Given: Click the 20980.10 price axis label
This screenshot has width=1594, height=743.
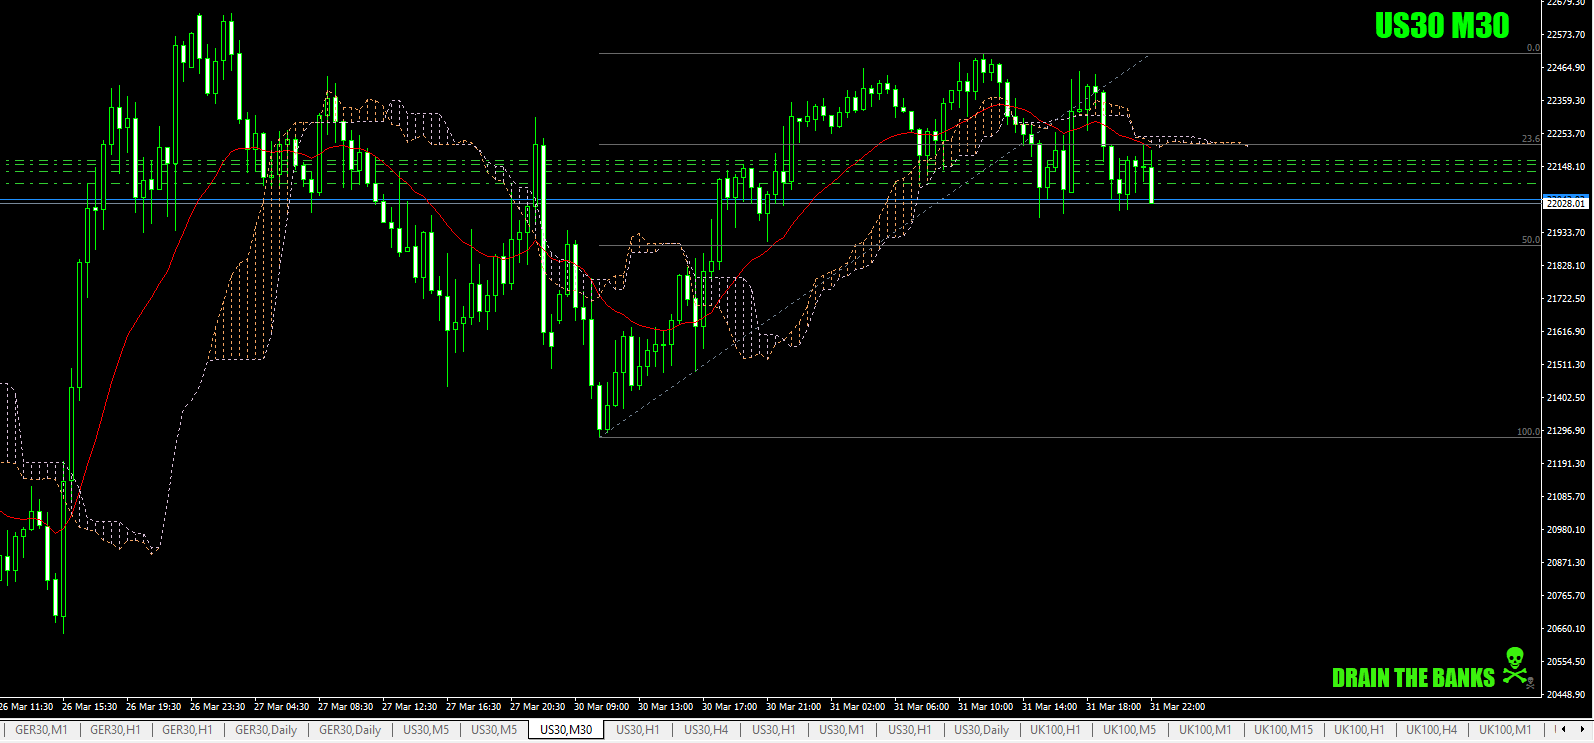Looking at the screenshot, I should click(1566, 530).
